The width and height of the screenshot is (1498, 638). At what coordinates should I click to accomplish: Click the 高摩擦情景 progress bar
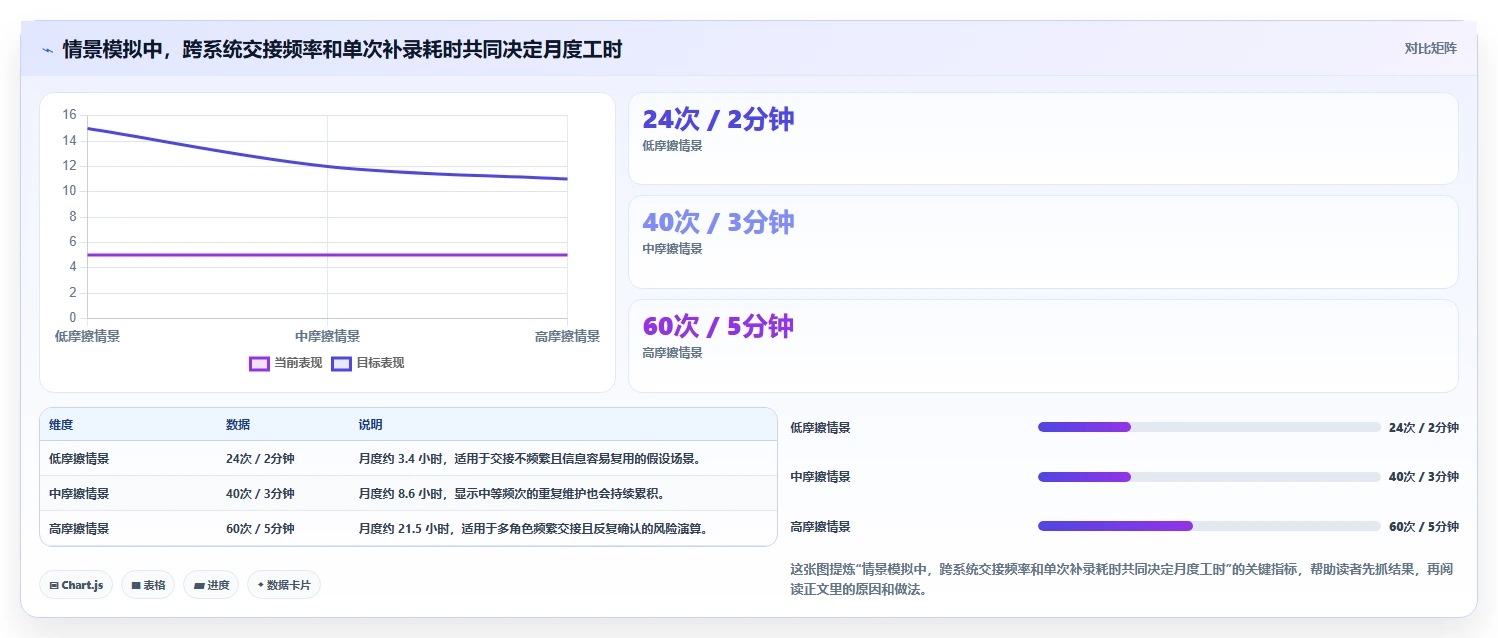click(1209, 526)
